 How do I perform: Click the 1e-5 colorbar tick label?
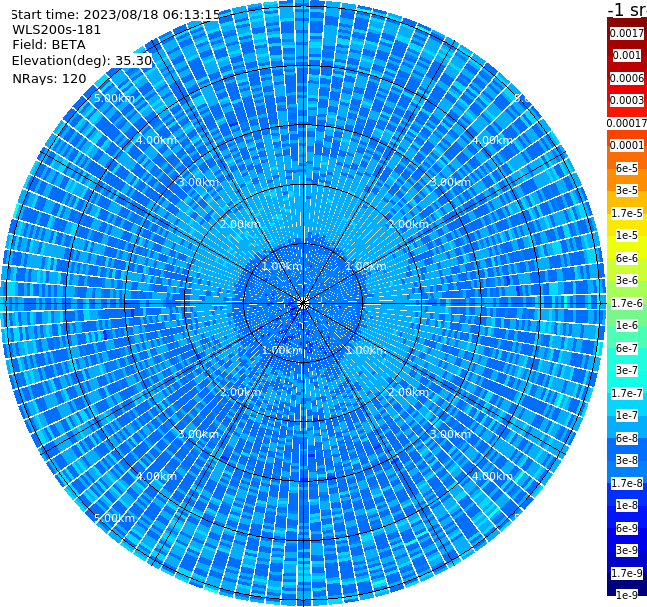pos(627,235)
